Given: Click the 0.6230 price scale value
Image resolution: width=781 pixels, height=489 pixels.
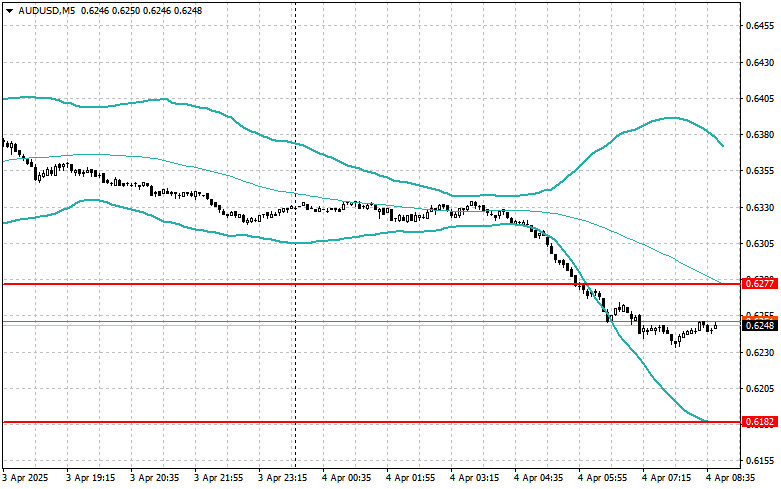Looking at the screenshot, I should (760, 353).
